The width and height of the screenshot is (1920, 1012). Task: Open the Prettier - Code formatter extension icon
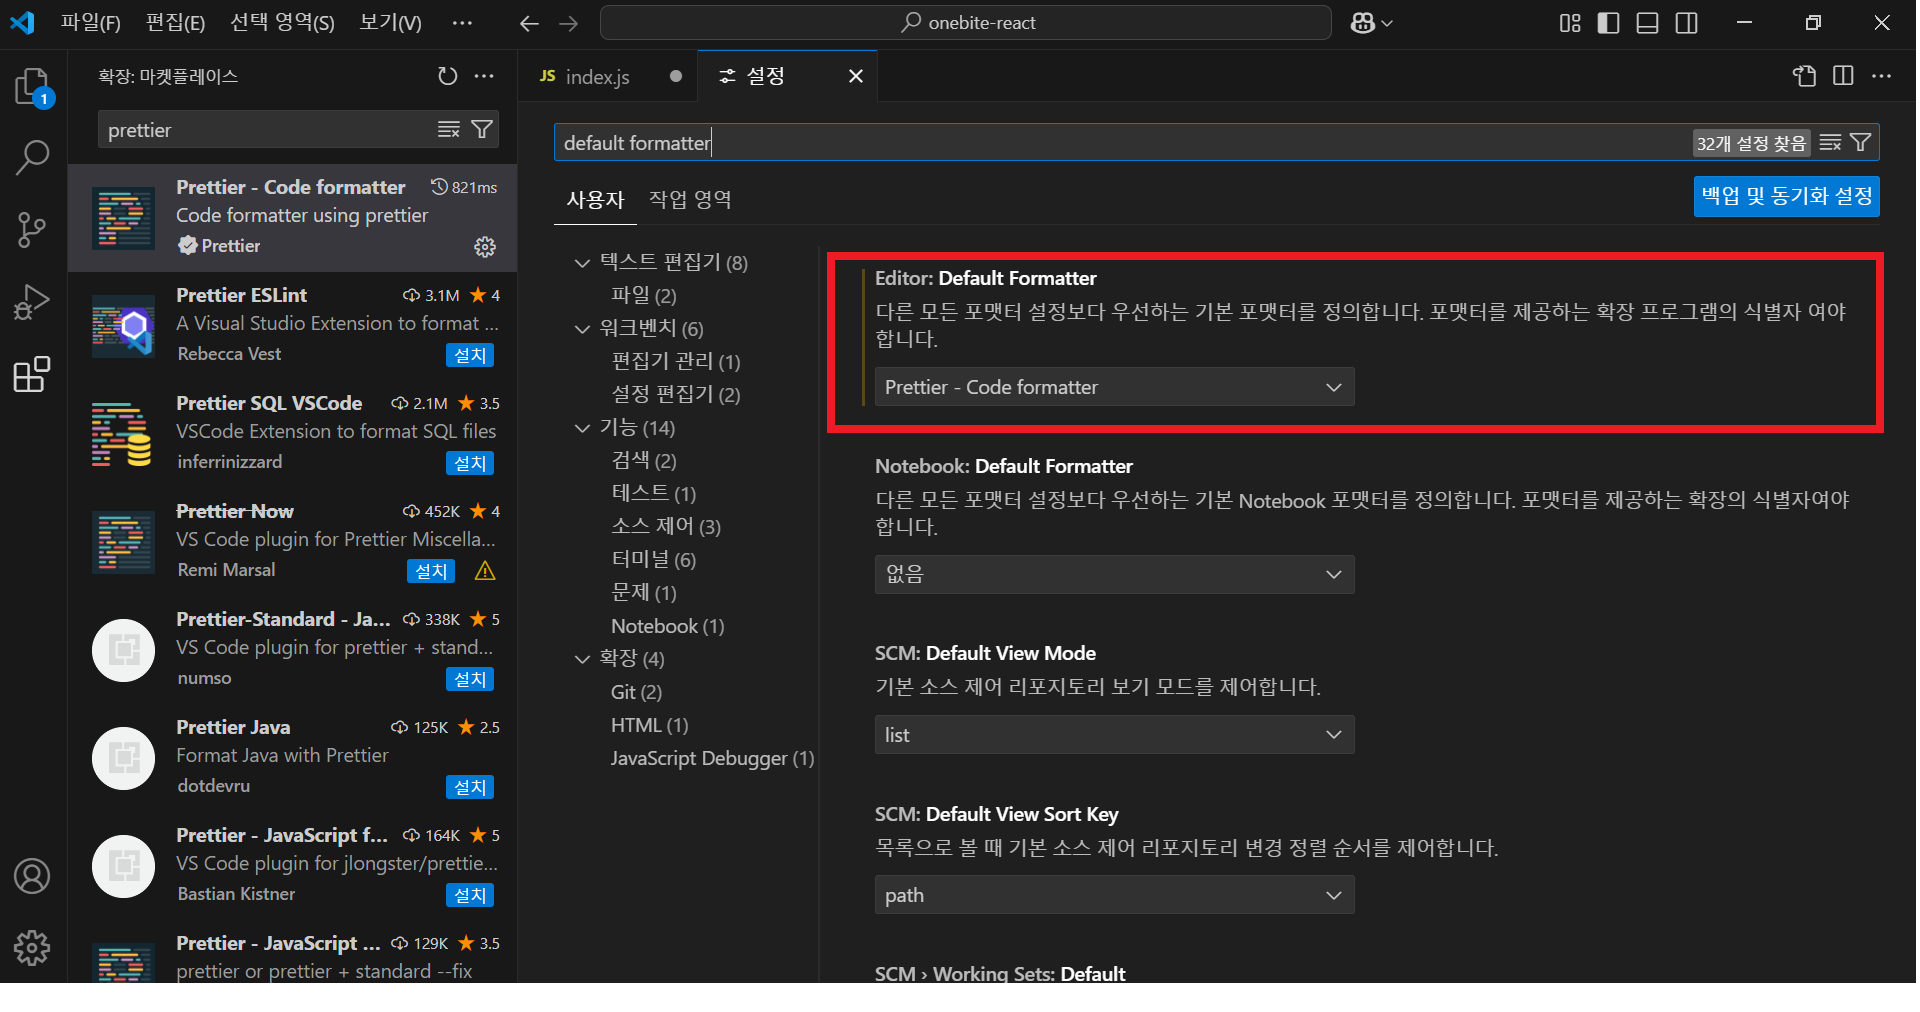click(x=124, y=218)
